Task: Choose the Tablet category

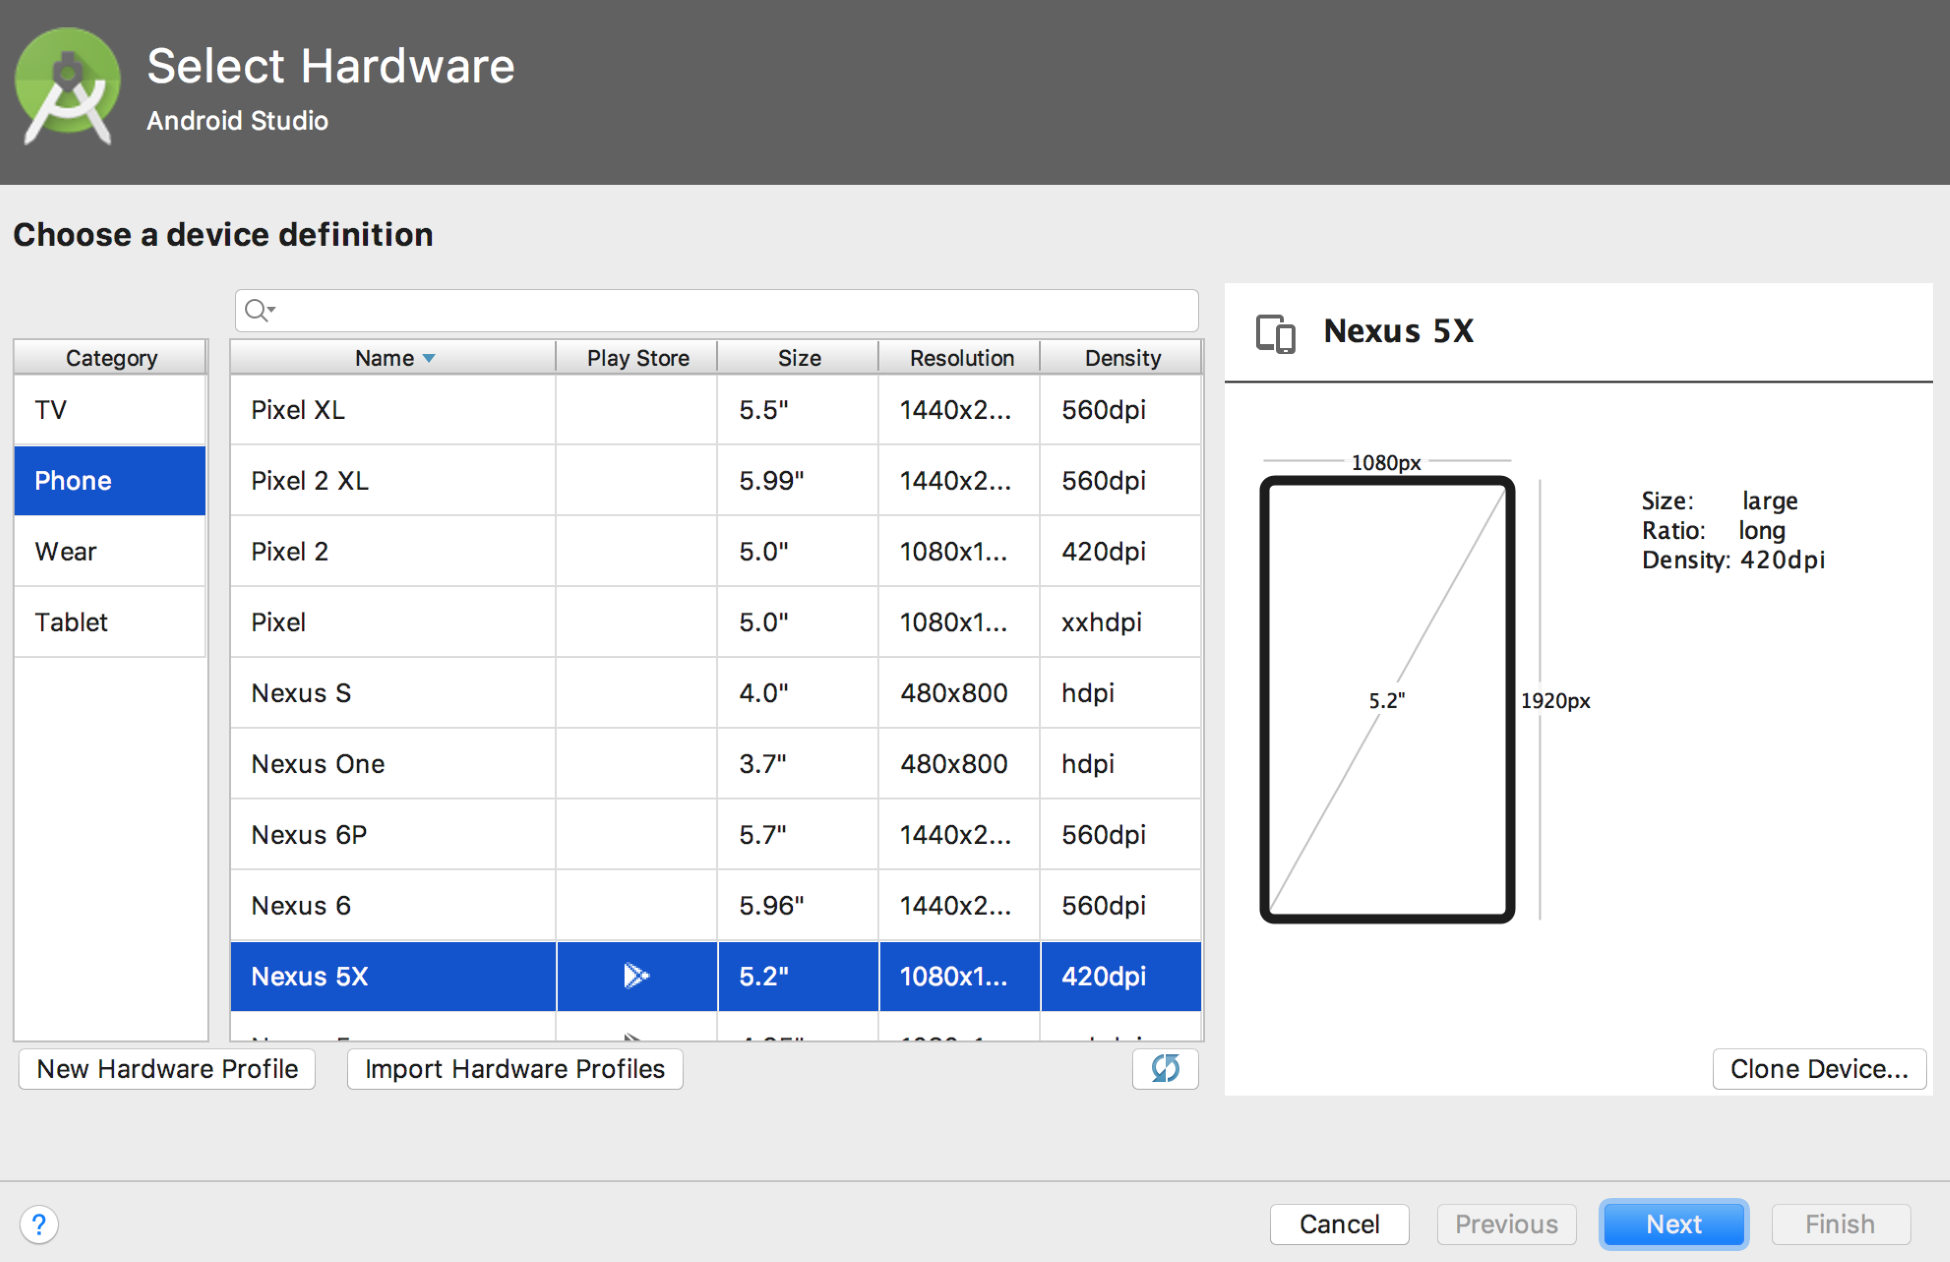Action: (x=110, y=622)
